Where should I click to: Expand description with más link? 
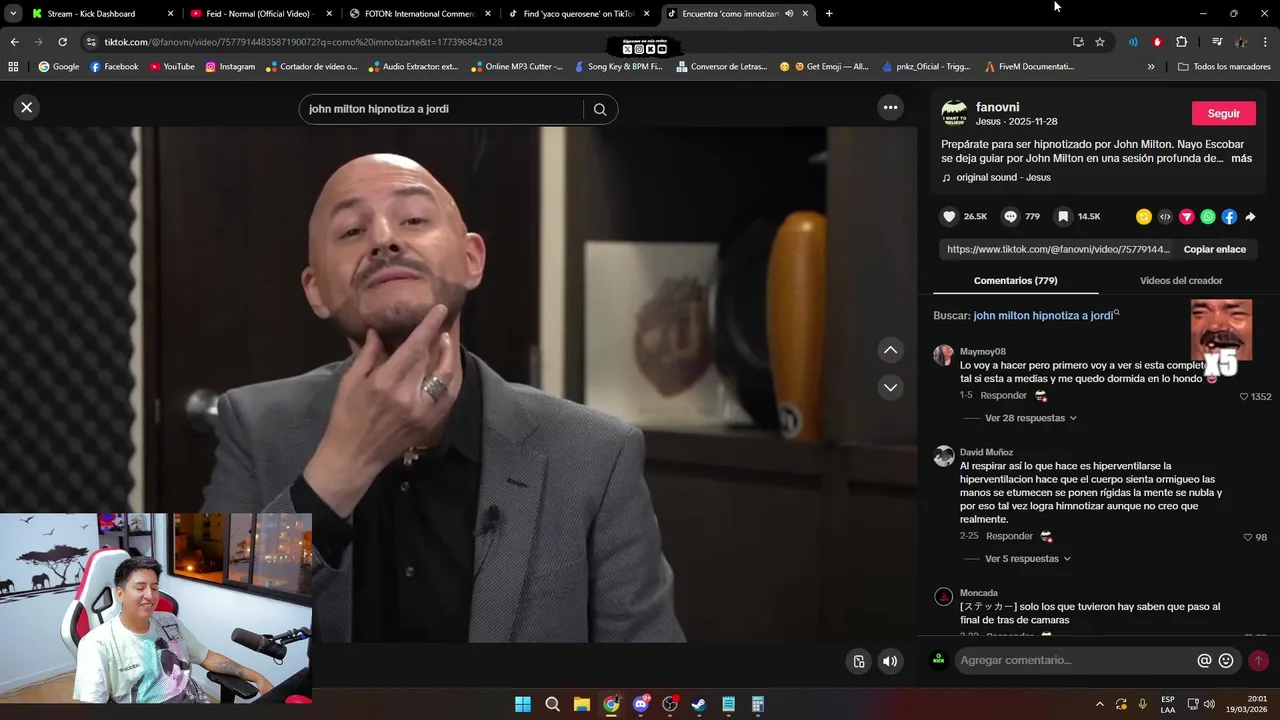point(1241,158)
